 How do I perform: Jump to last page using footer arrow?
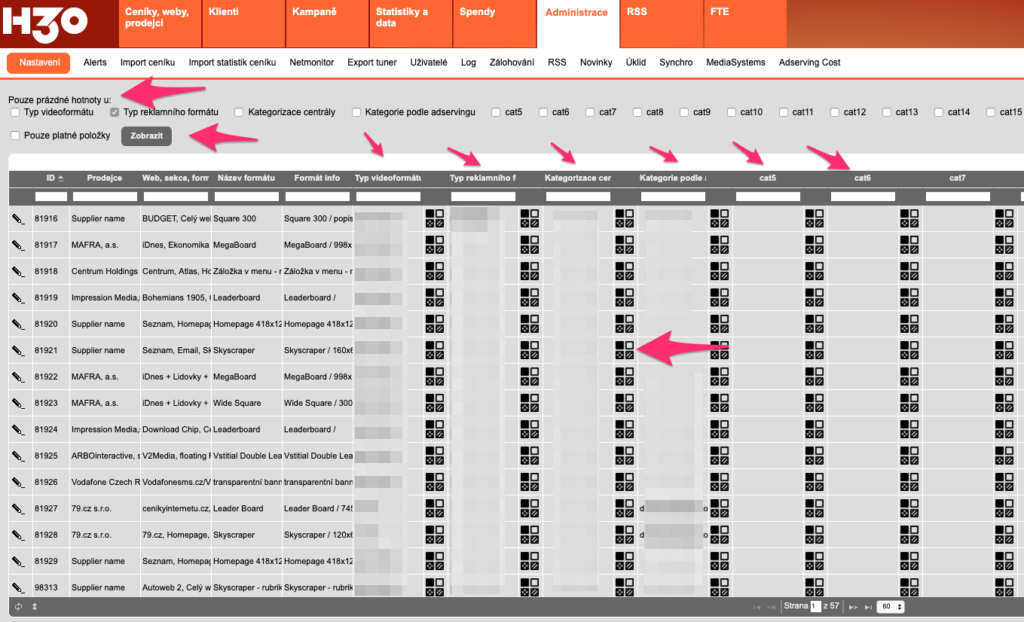click(868, 607)
